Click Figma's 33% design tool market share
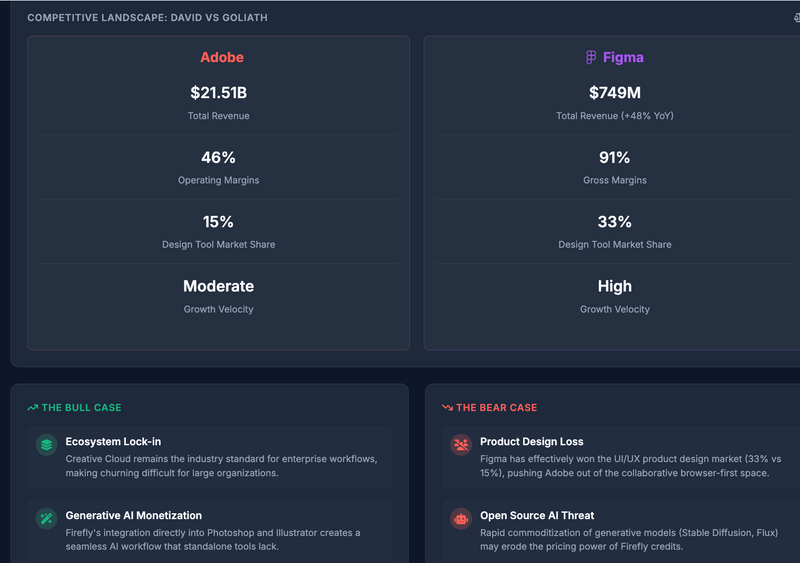 (x=614, y=222)
